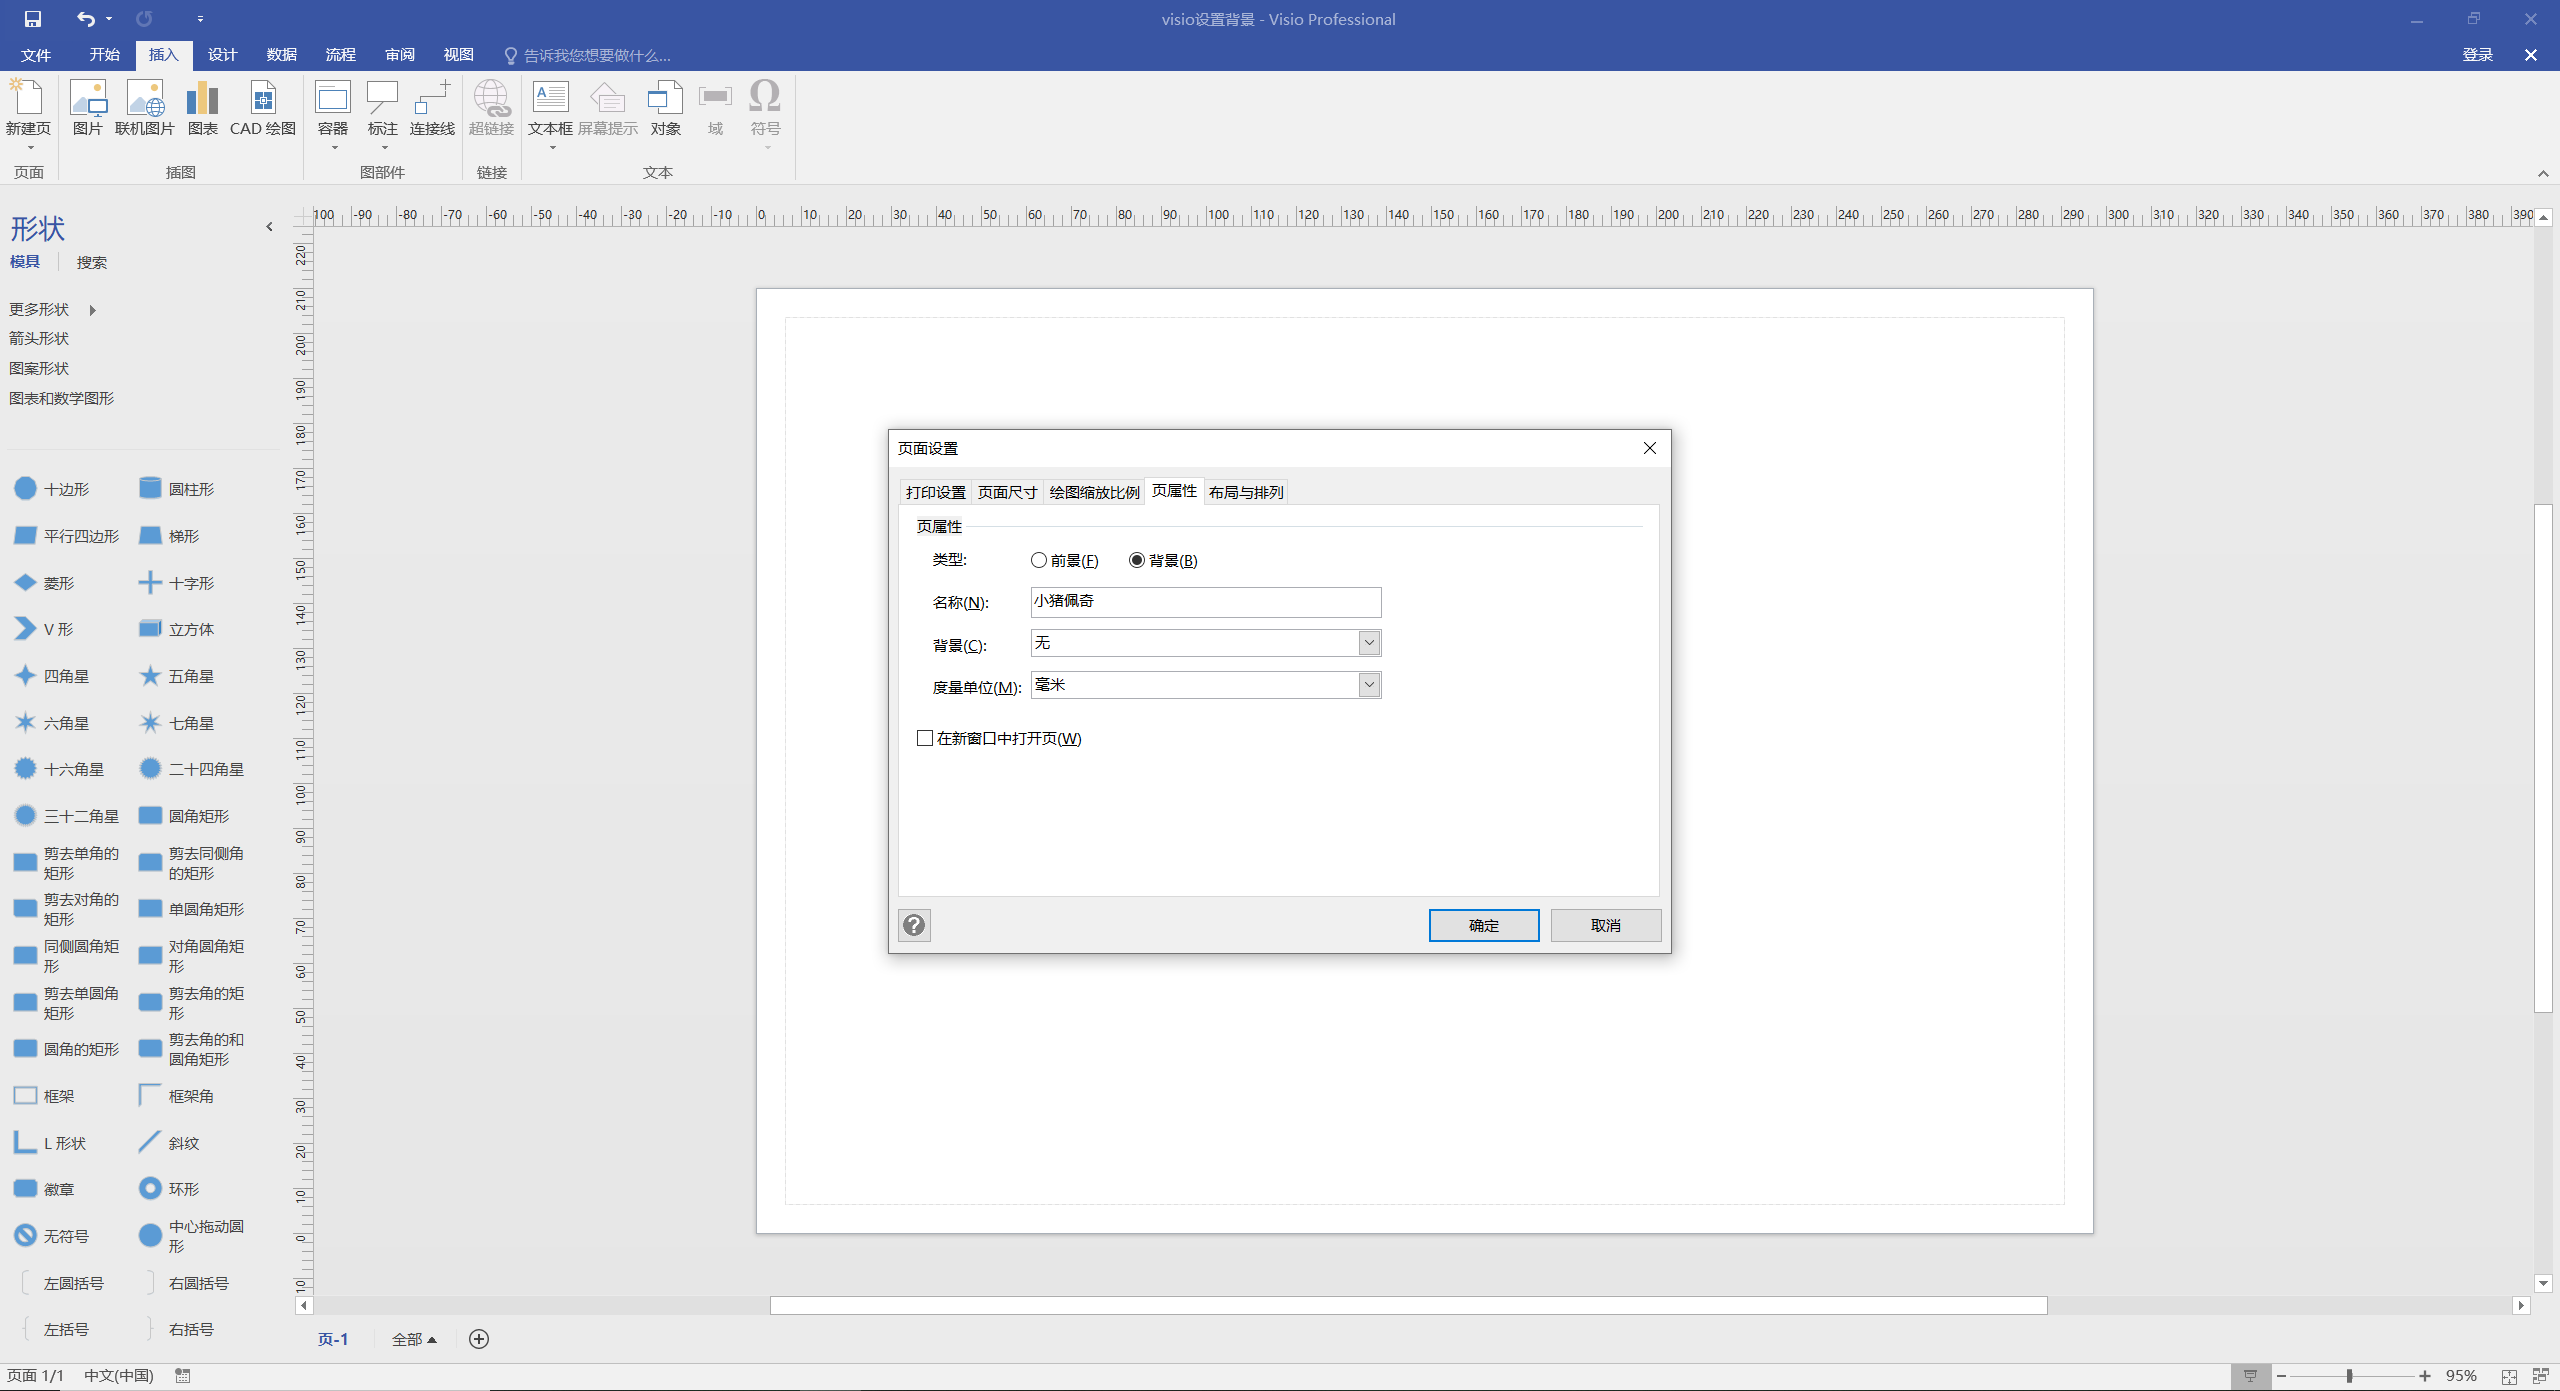The height and width of the screenshot is (1391, 2560).
Task: Click the zoom in plus button
Action: (2425, 1376)
